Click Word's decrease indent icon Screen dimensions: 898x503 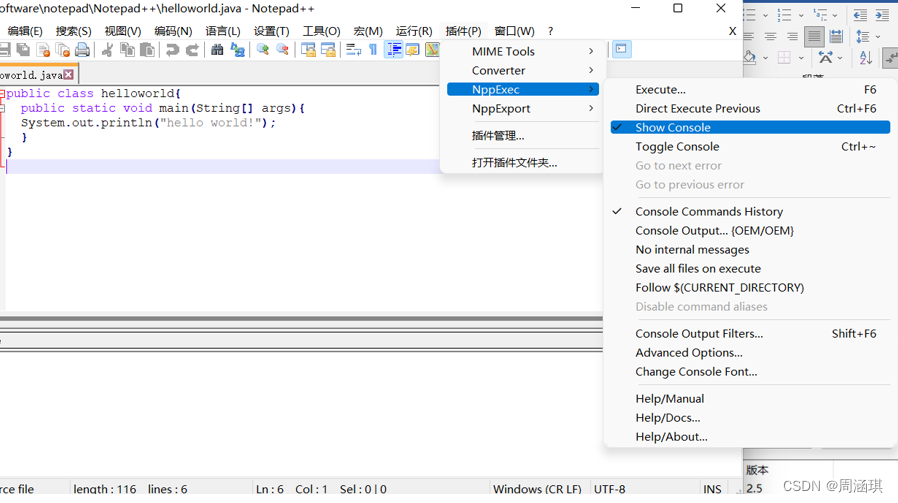(860, 15)
